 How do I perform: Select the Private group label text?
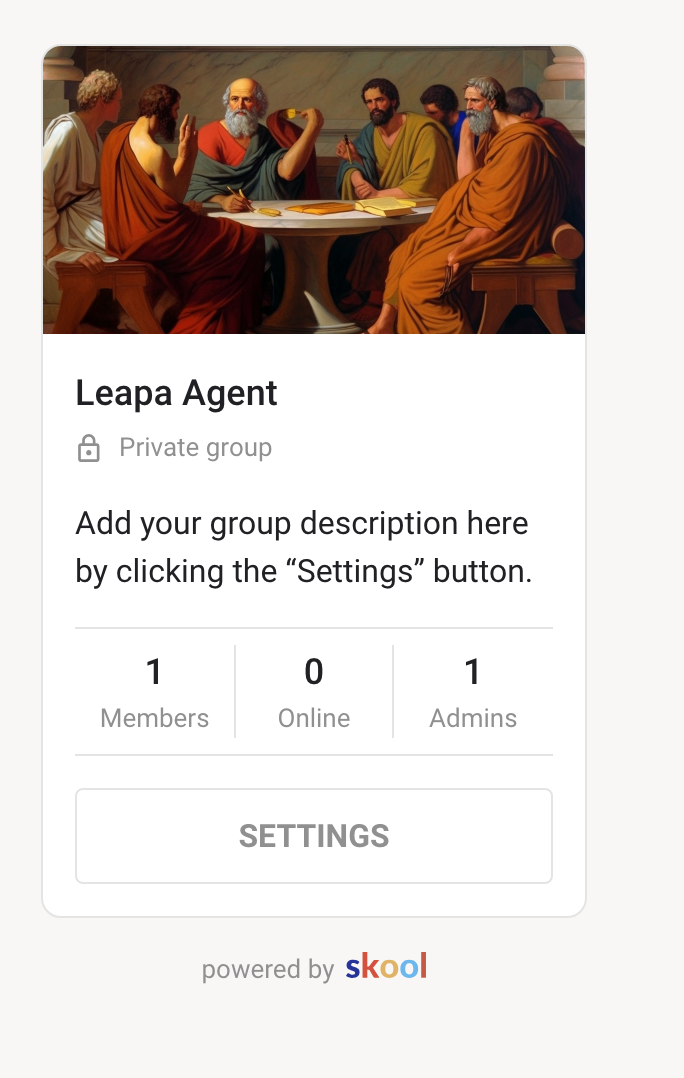click(195, 448)
